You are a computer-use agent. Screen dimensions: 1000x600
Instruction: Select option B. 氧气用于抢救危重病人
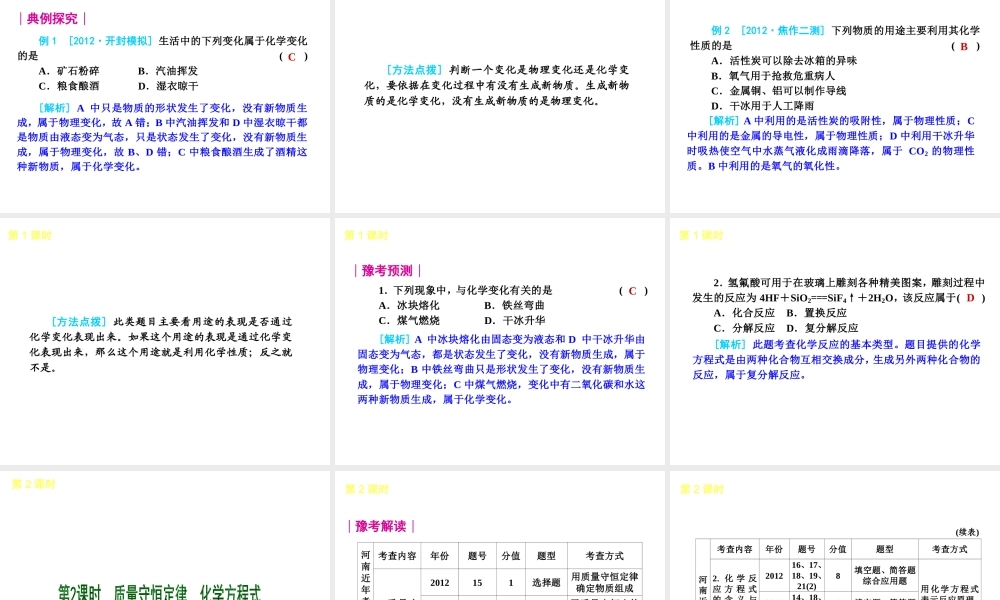tap(773, 76)
